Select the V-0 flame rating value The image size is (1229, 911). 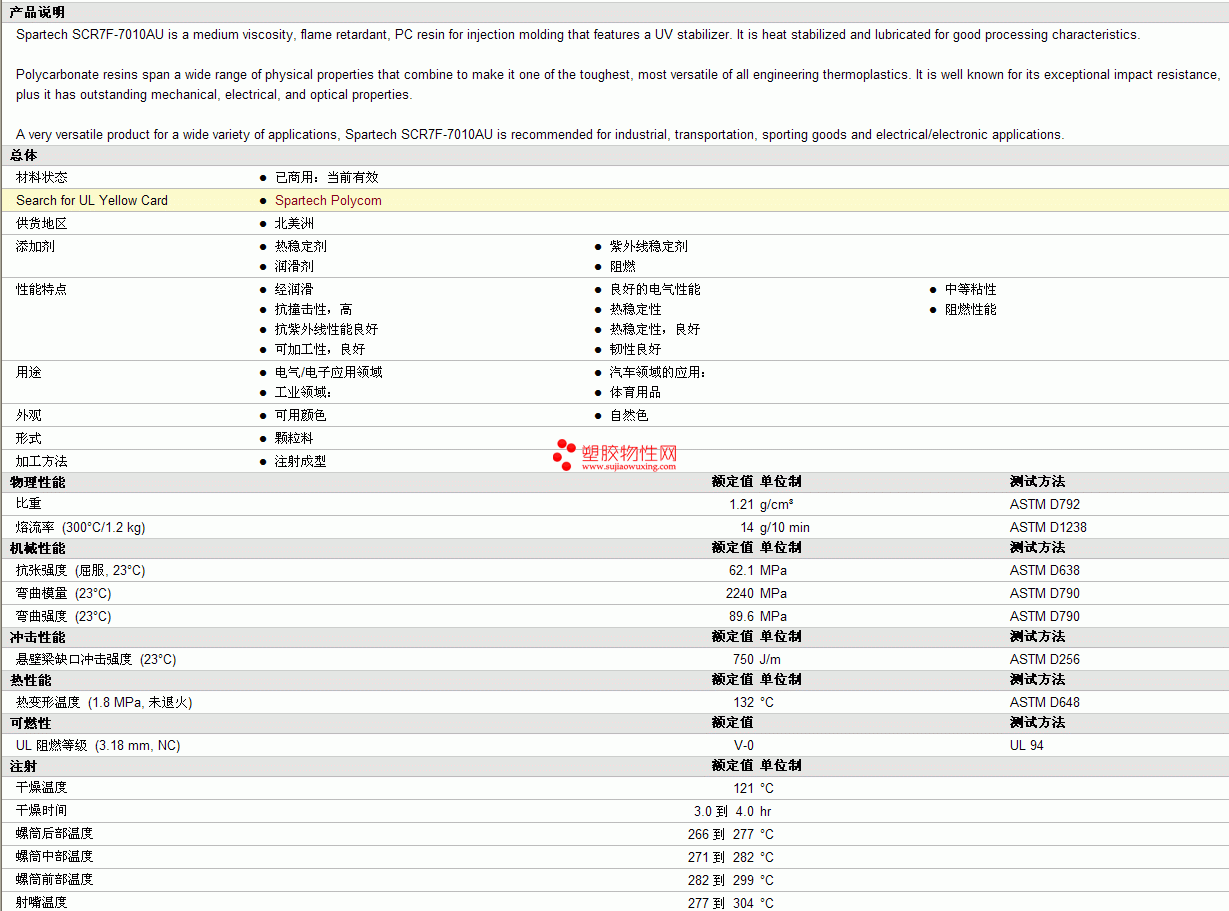(x=744, y=745)
